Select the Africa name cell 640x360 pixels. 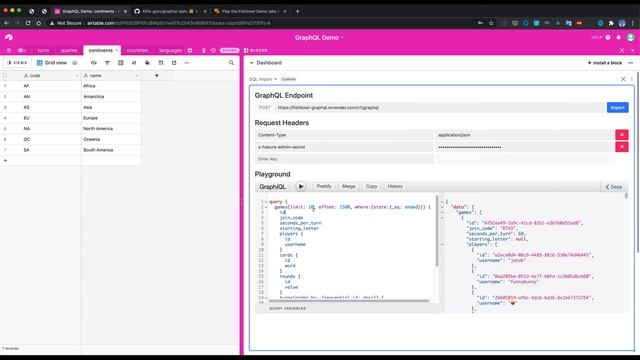point(111,86)
